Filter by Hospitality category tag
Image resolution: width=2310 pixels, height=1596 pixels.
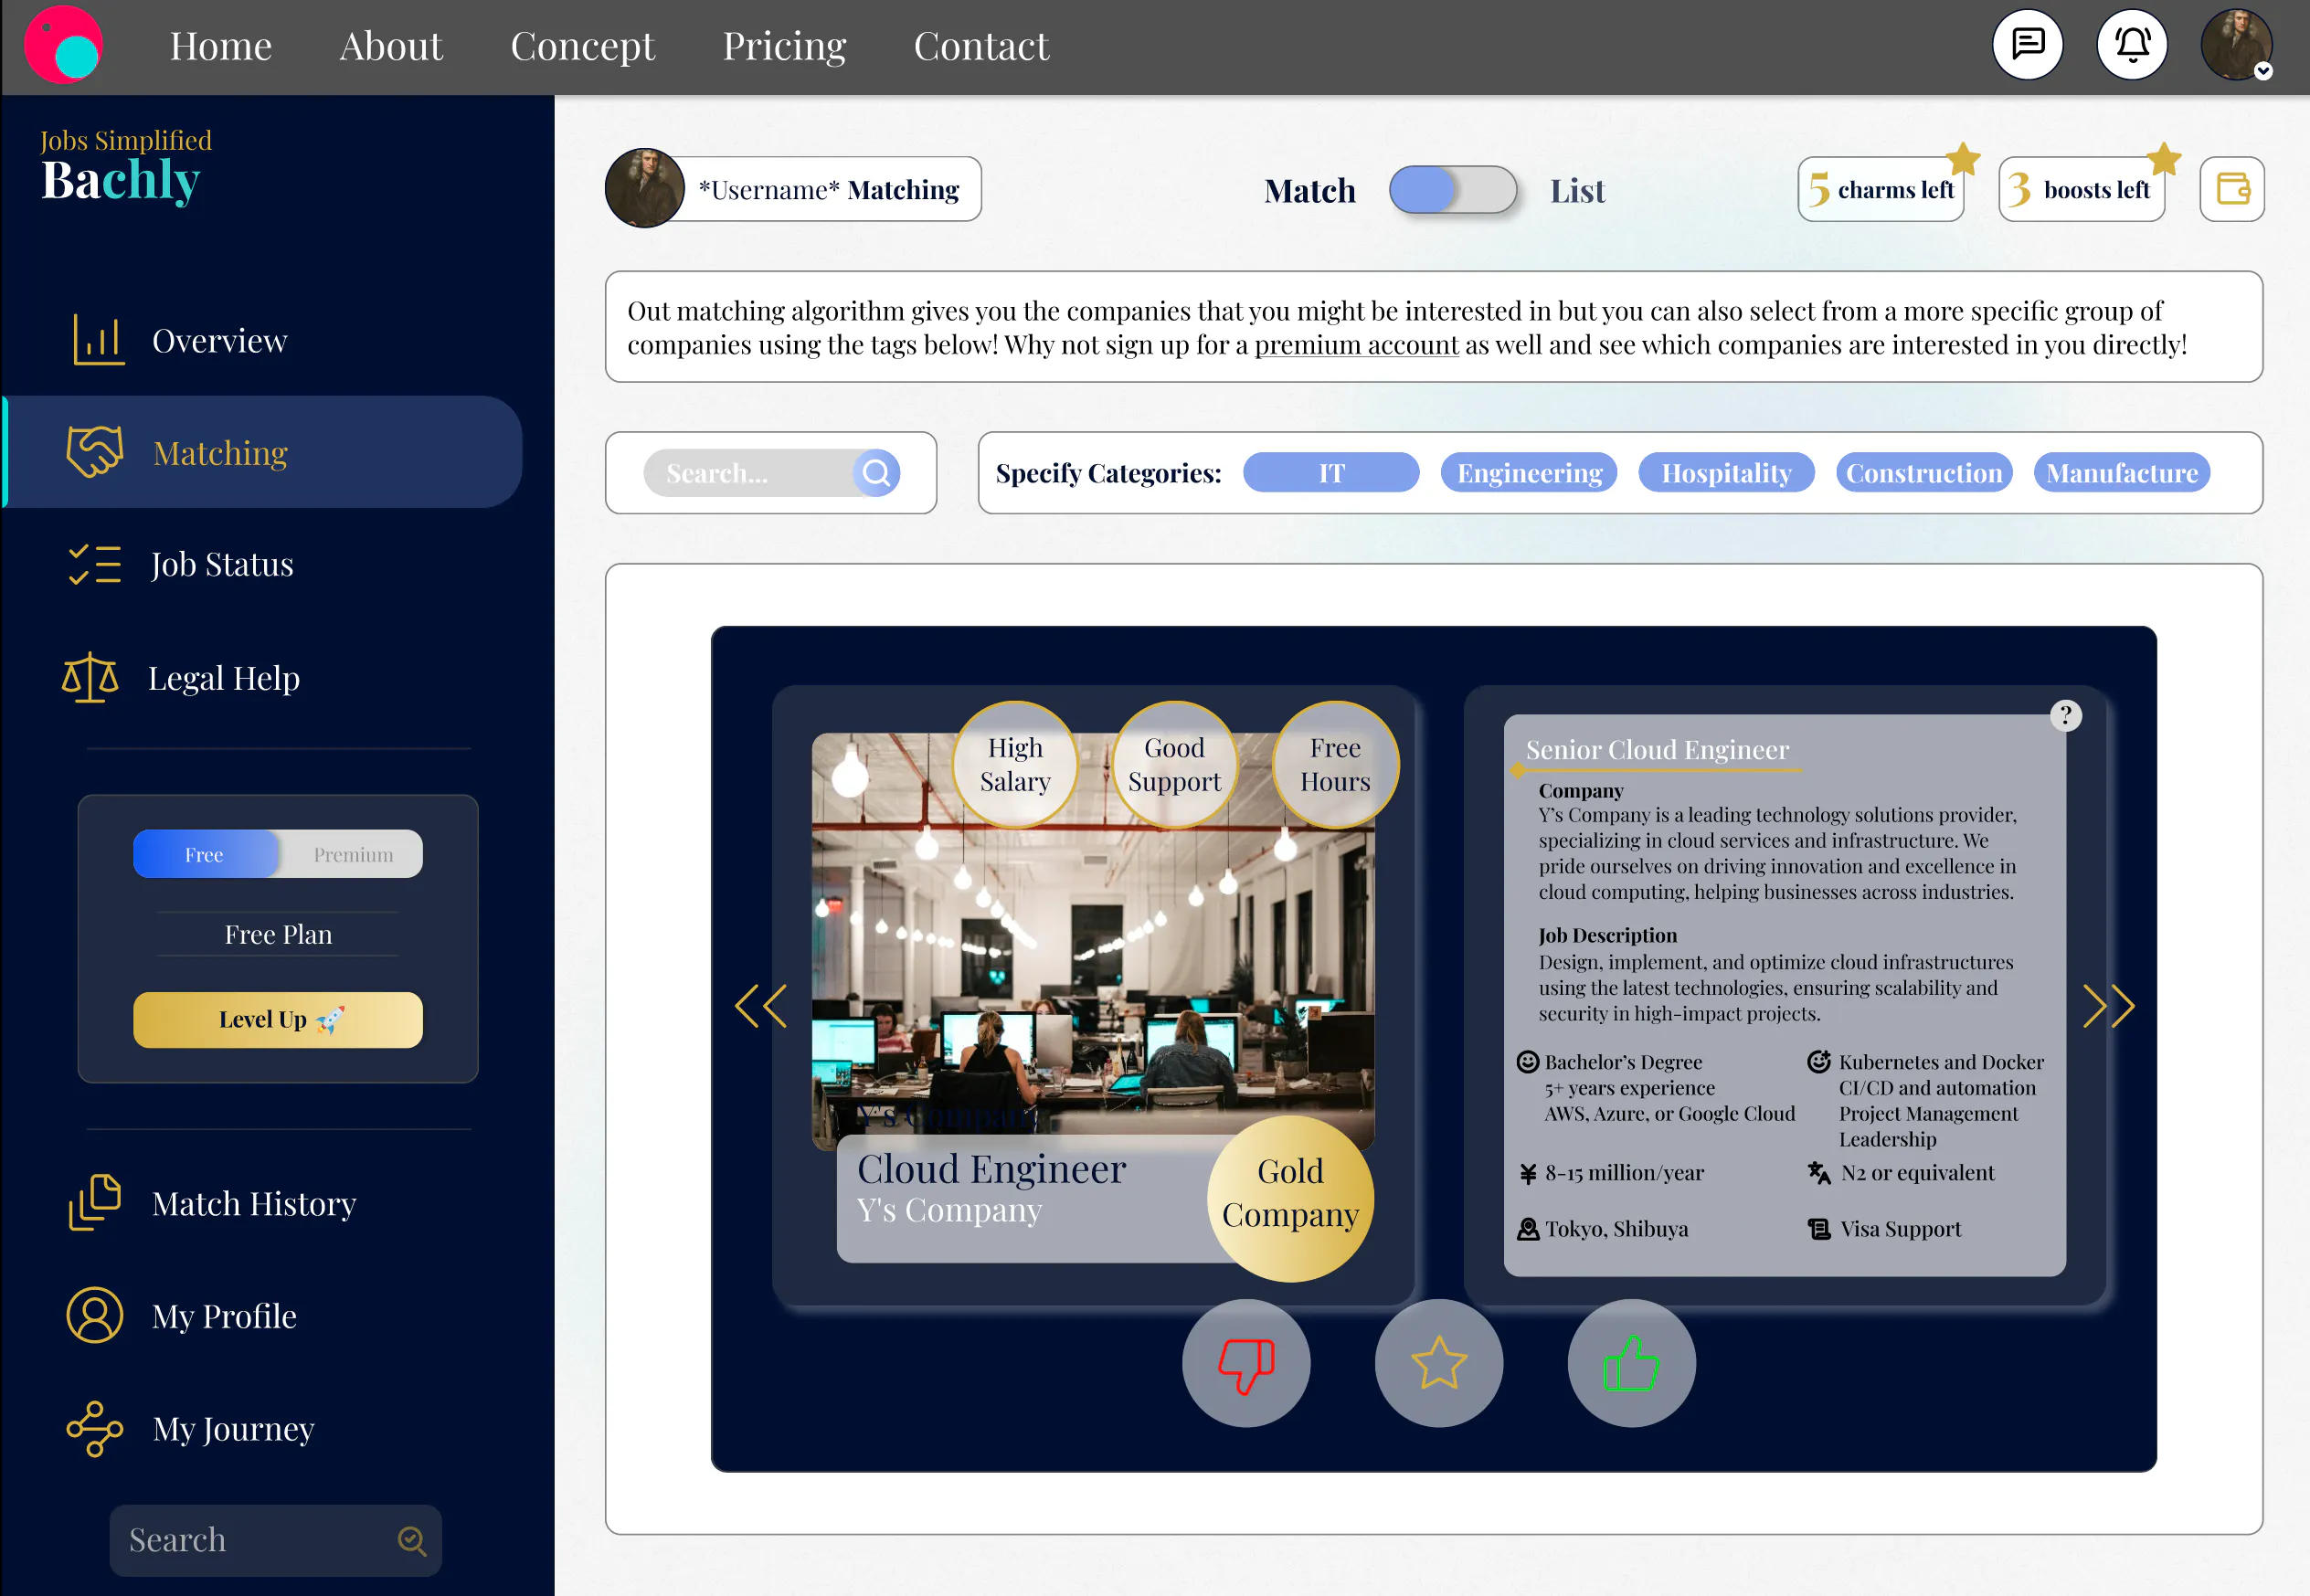(x=1725, y=473)
